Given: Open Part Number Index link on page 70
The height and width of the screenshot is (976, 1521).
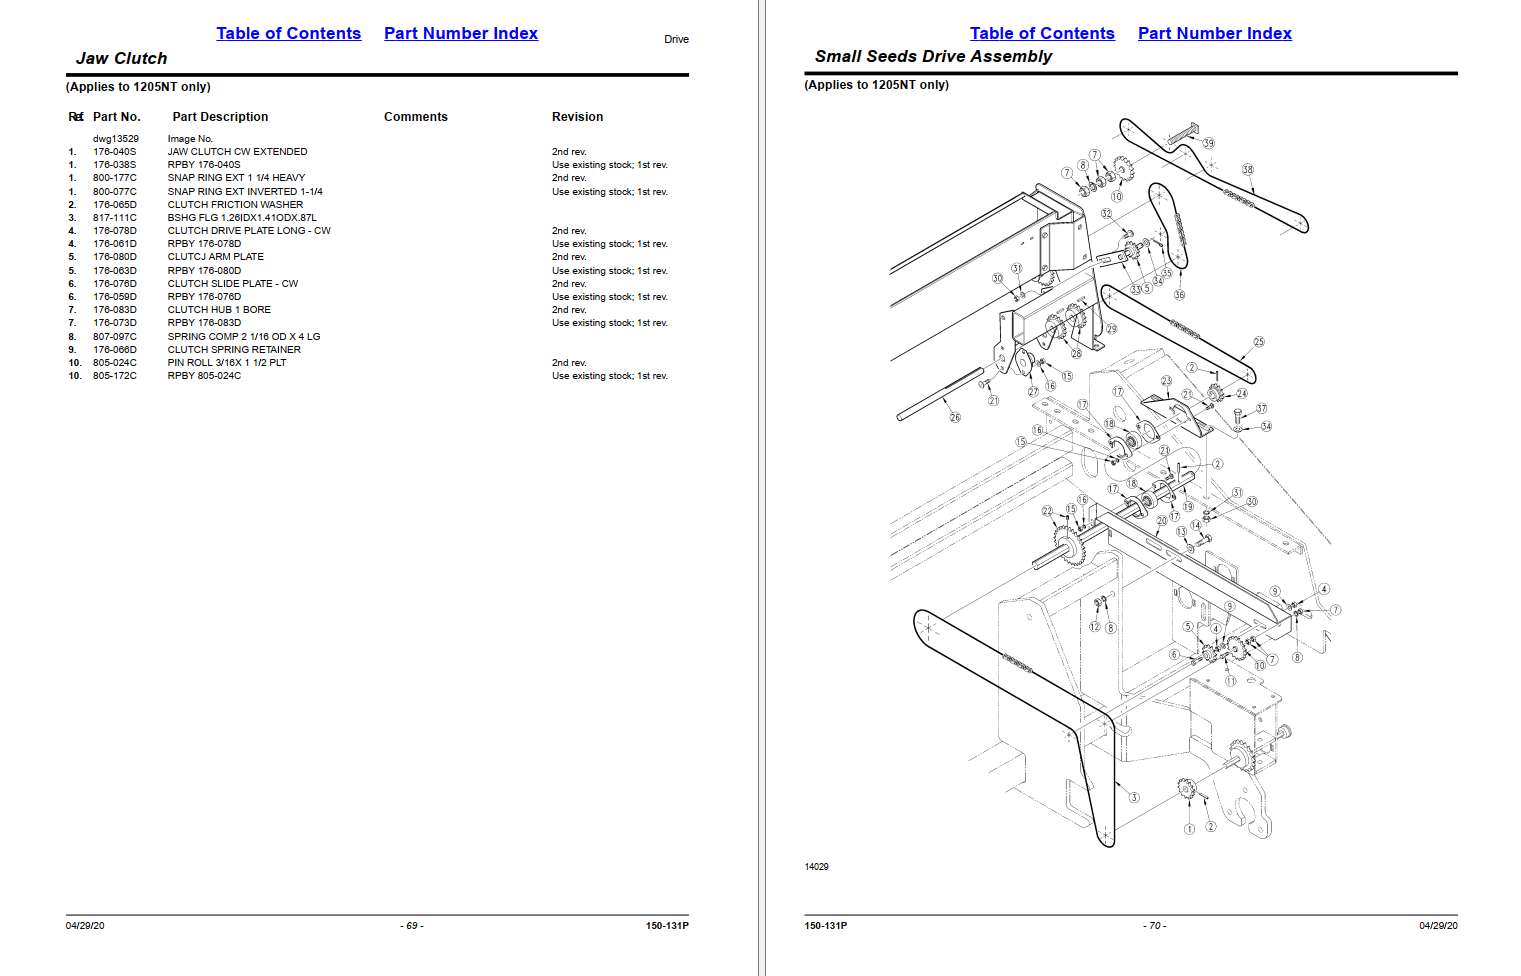Looking at the screenshot, I should pyautogui.click(x=1215, y=33).
